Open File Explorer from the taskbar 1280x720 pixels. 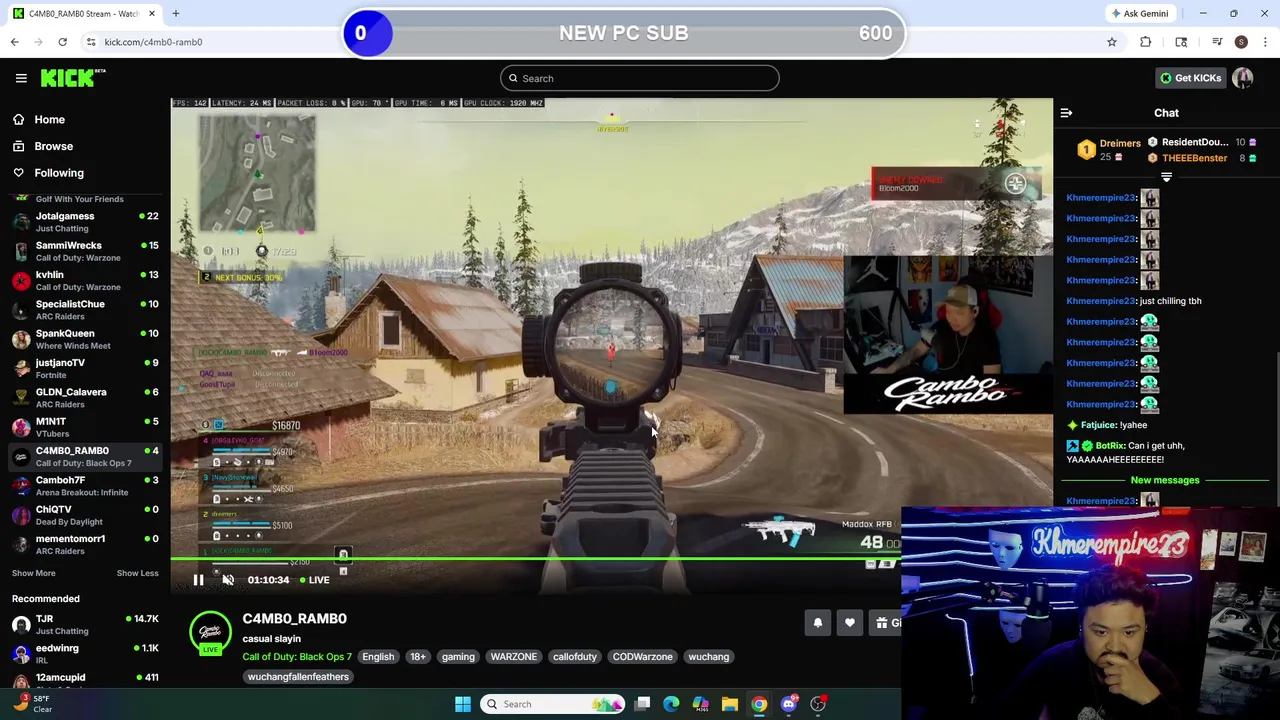click(729, 704)
